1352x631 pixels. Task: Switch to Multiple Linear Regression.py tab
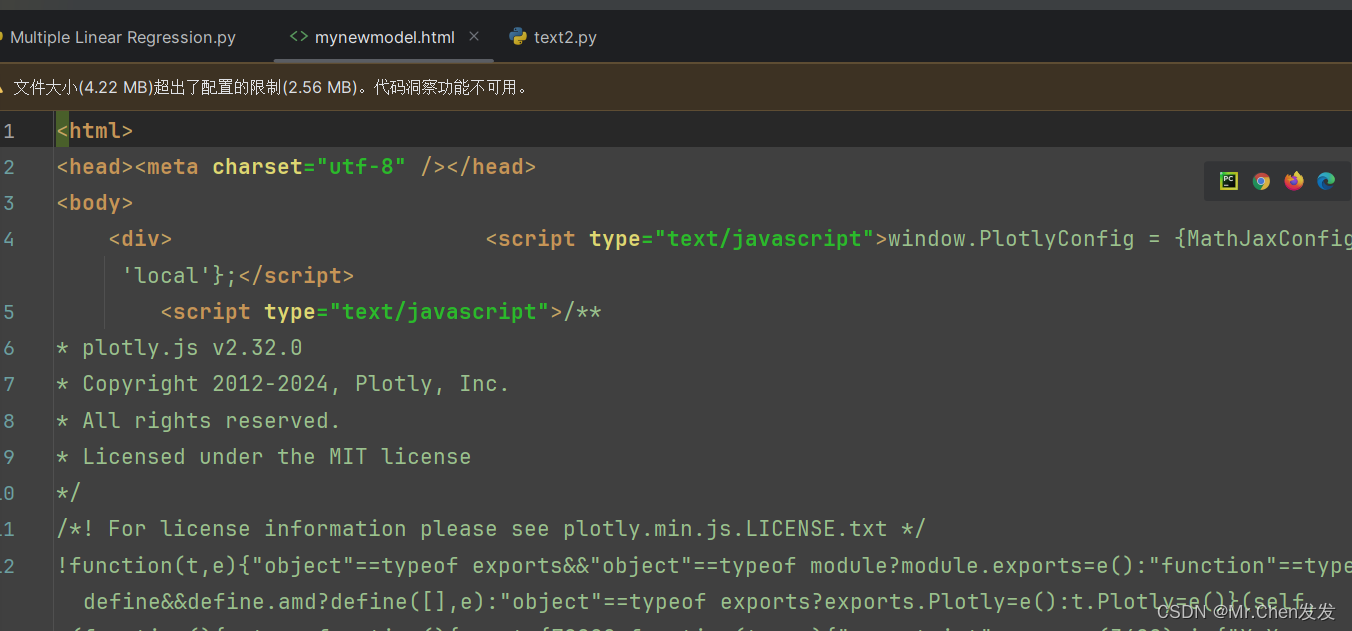(122, 37)
